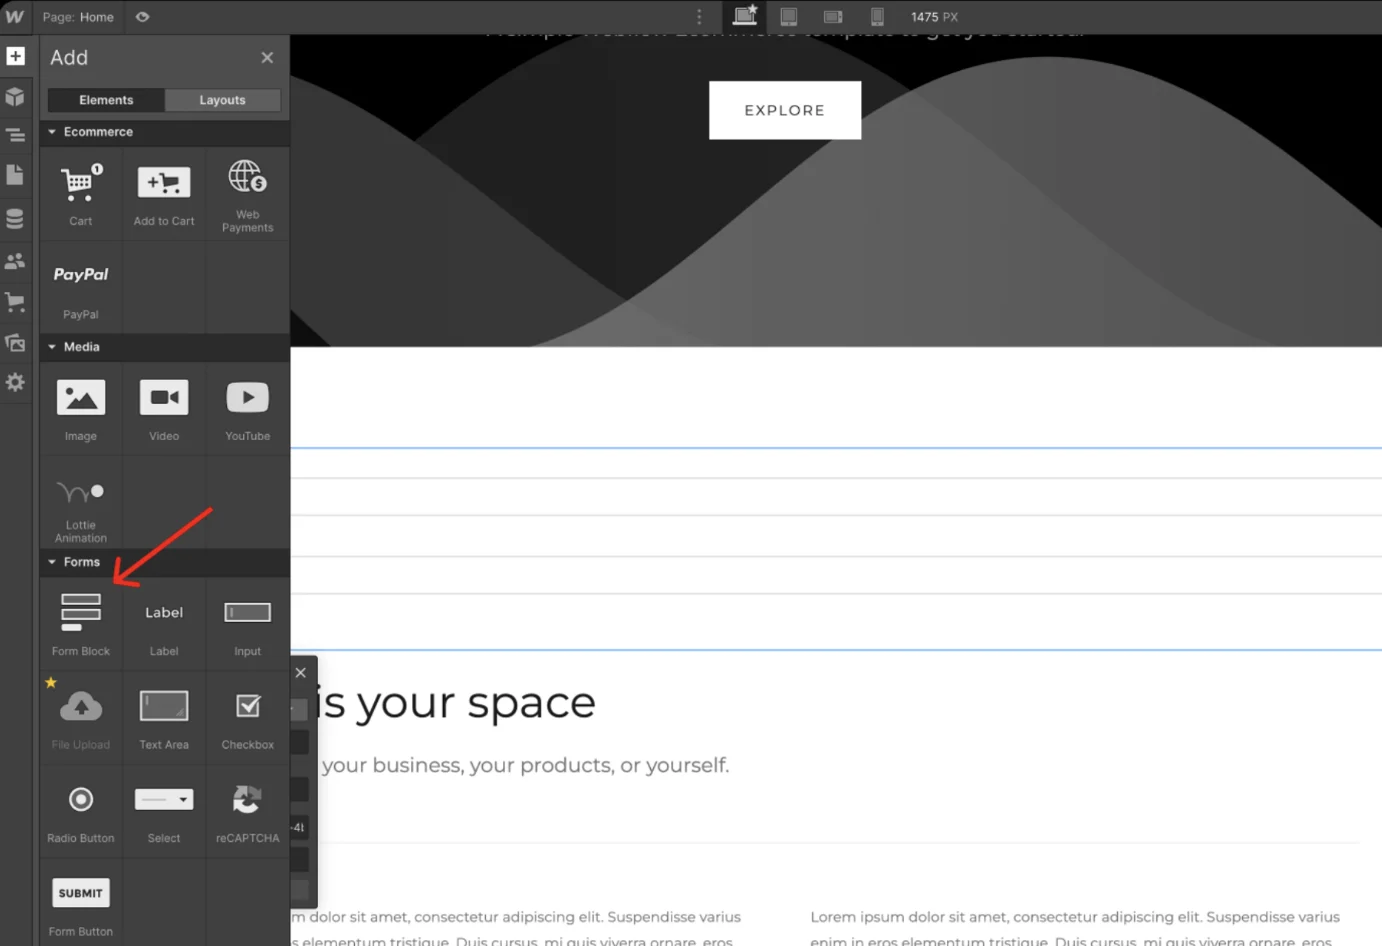Open the three-dot toolbar menu
The width and height of the screenshot is (1382, 946).
point(698,17)
